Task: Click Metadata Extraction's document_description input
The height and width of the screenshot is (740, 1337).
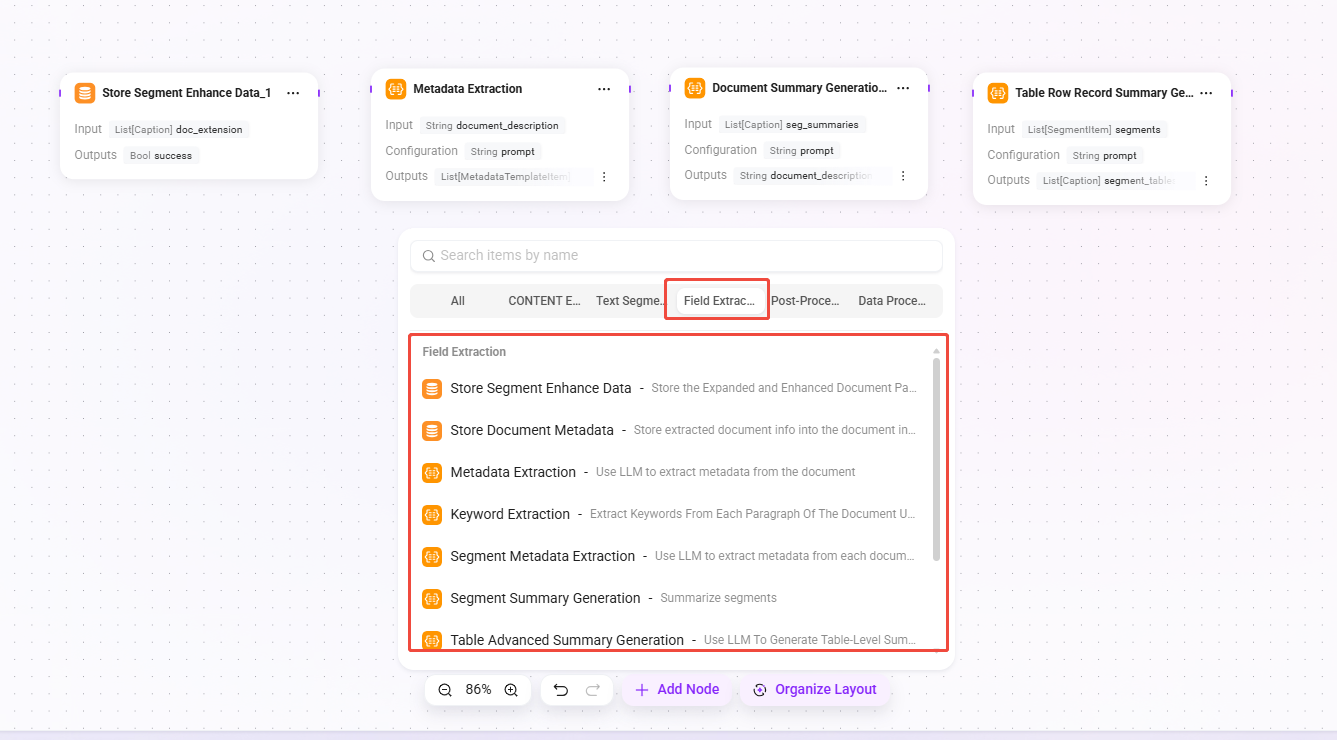Action: pos(492,126)
